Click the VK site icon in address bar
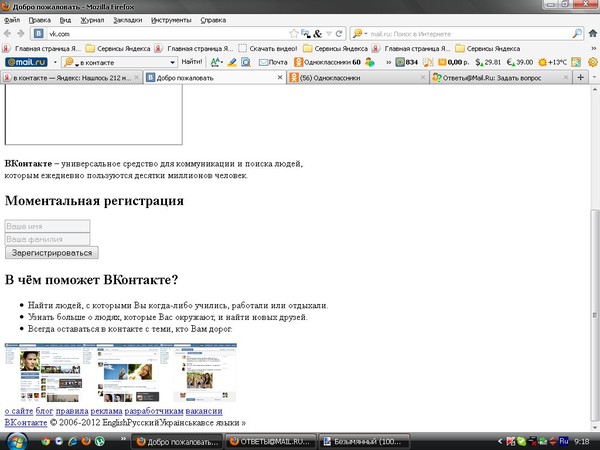This screenshot has width=600, height=450. click(38, 34)
